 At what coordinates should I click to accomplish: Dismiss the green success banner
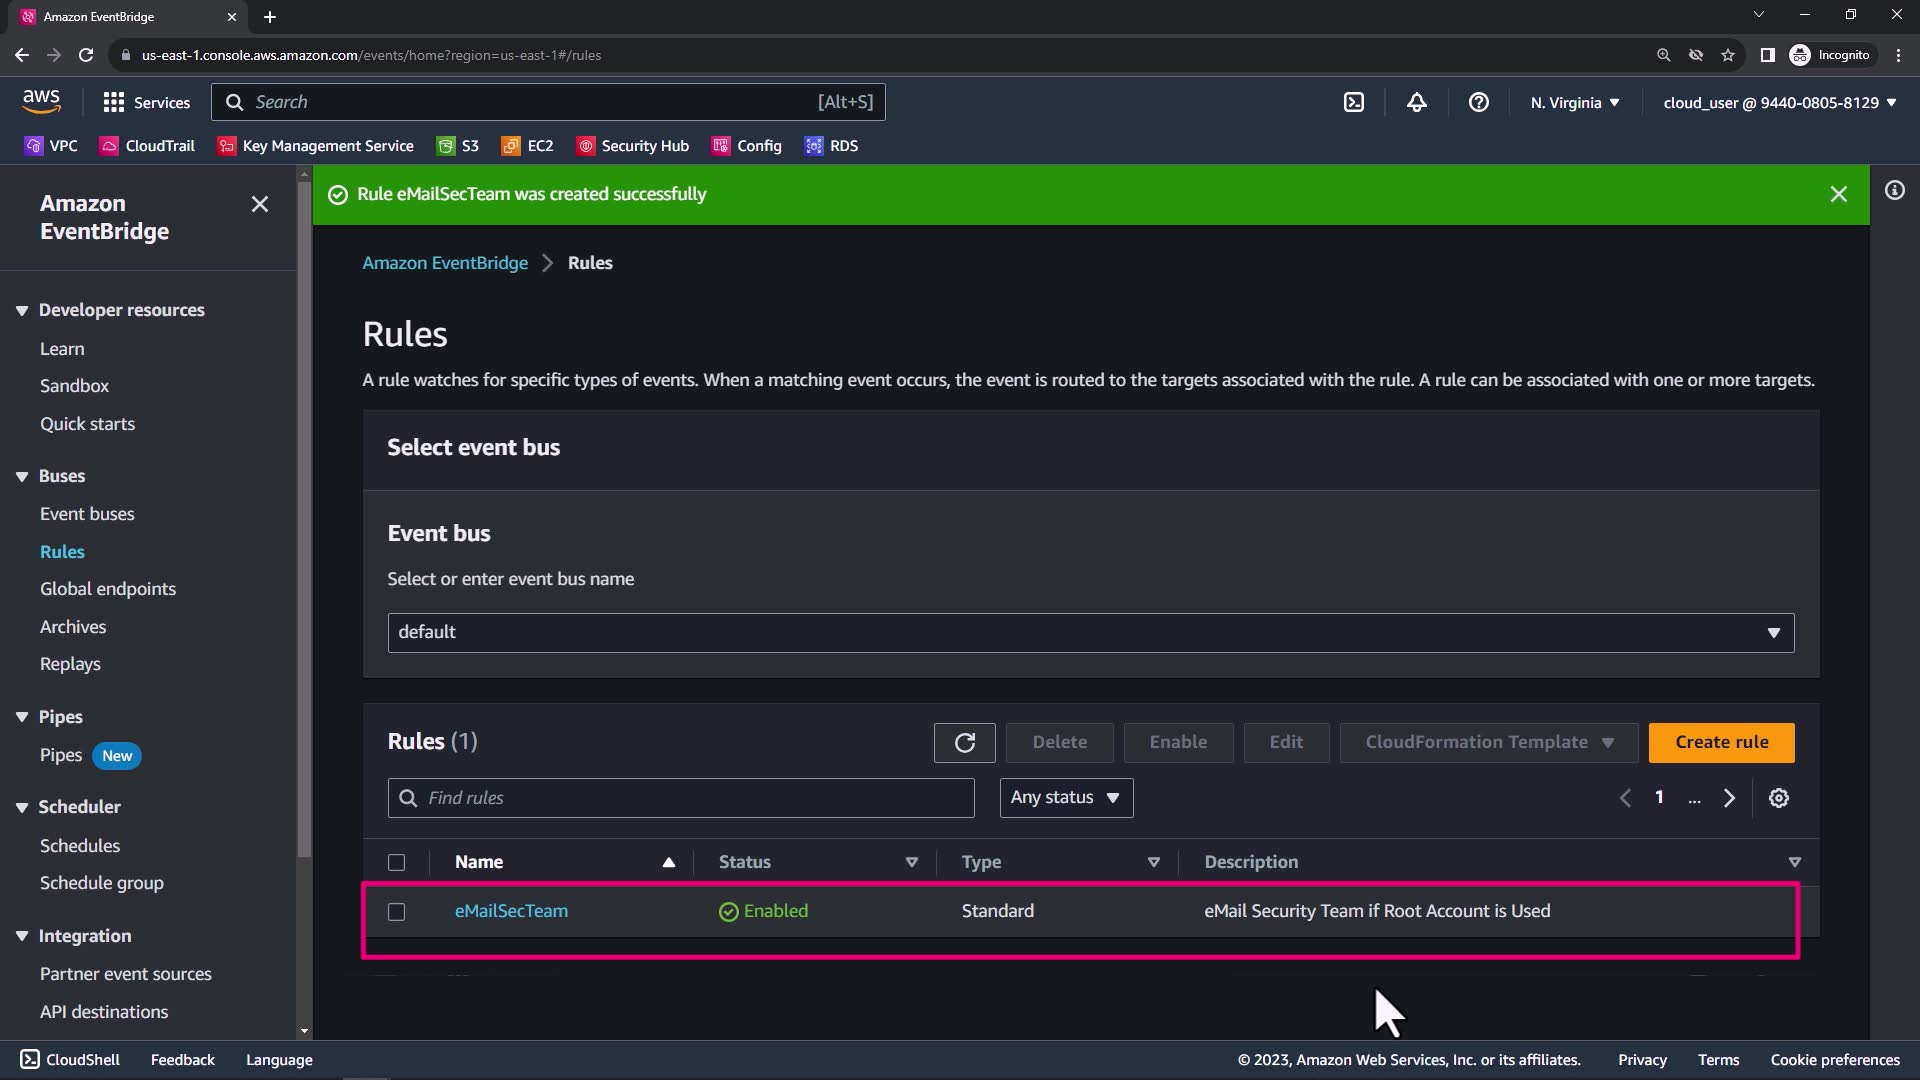[1838, 194]
